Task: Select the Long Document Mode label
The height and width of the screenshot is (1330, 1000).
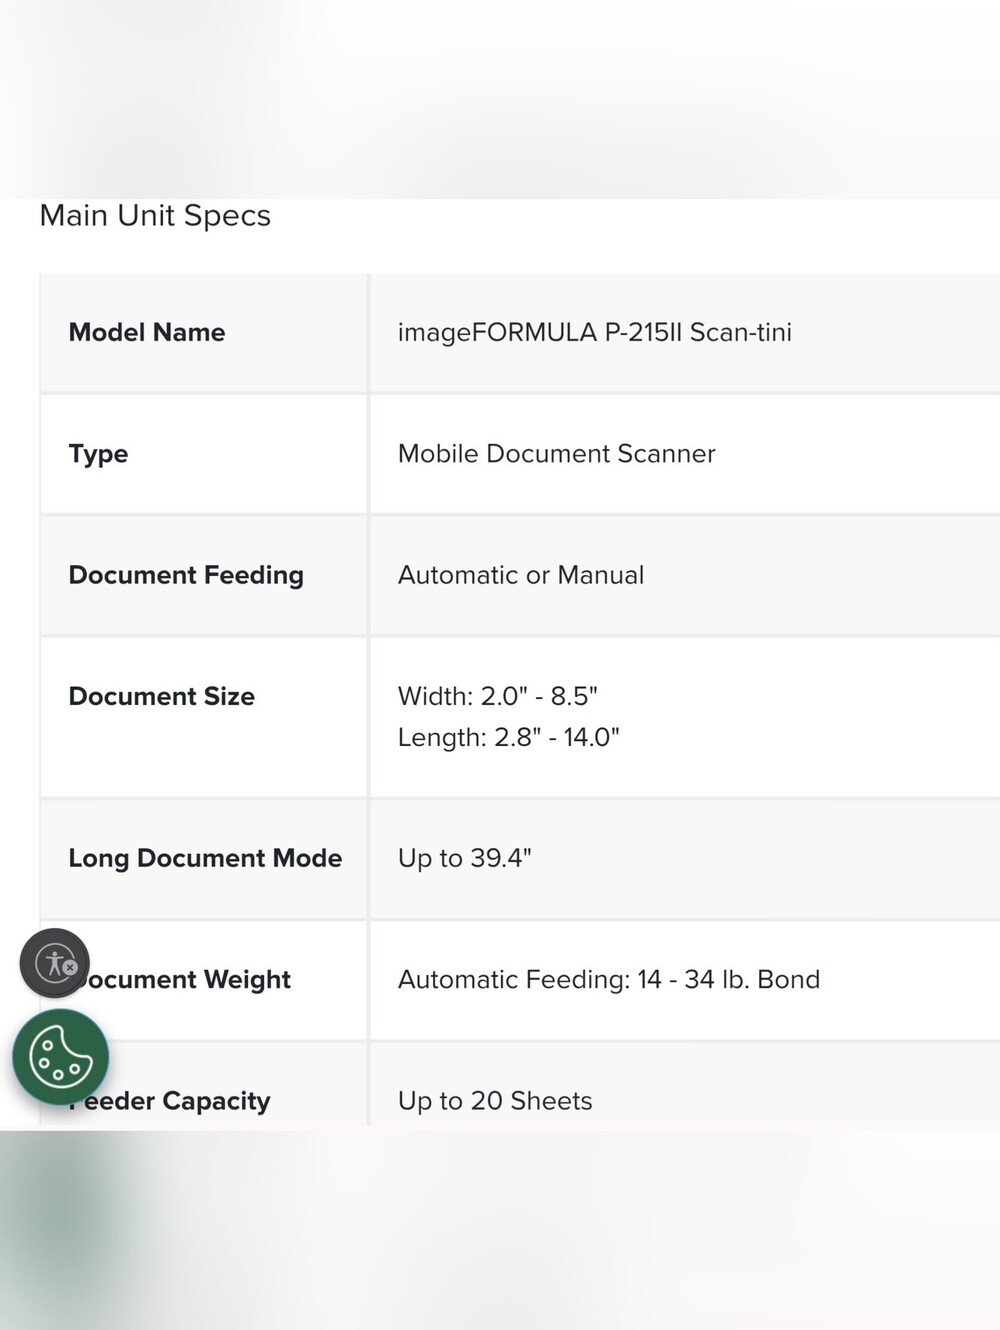Action: 205,858
